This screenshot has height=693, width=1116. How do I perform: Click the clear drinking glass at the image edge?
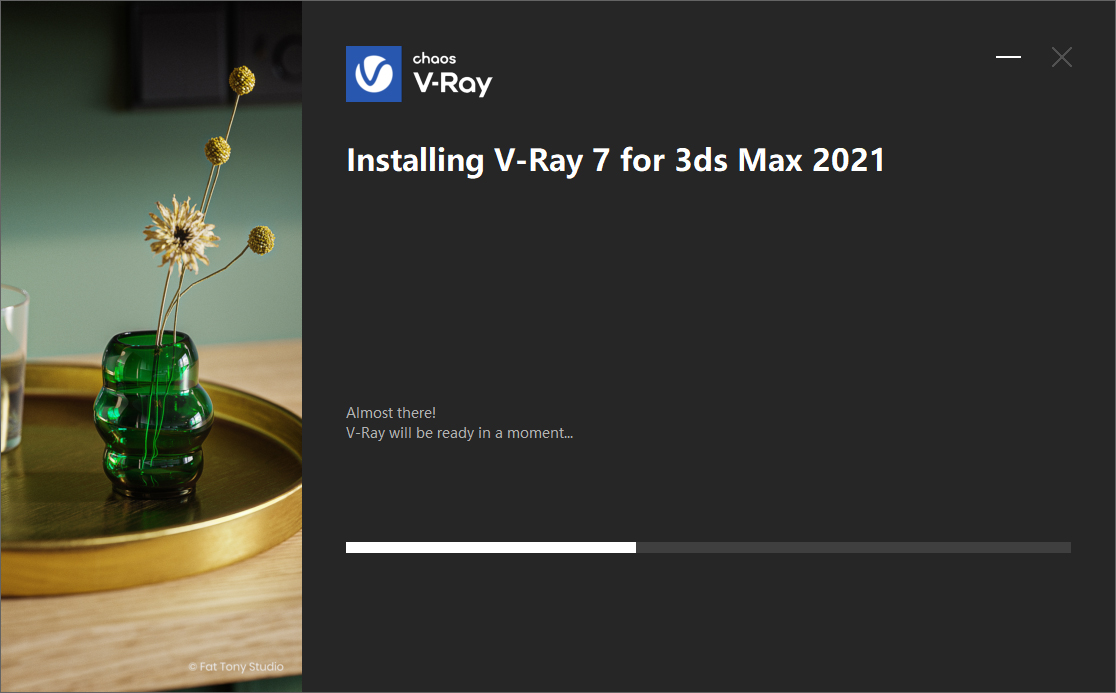[12, 366]
